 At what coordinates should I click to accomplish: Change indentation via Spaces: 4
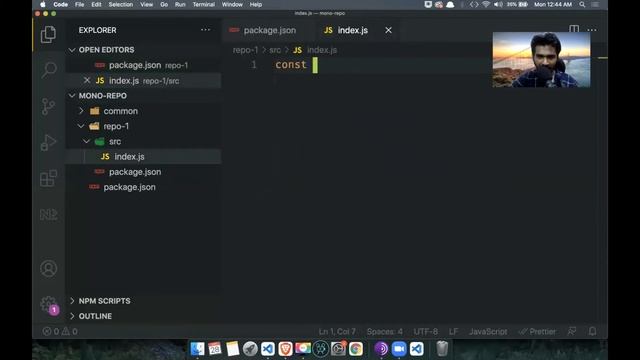[x=384, y=331]
